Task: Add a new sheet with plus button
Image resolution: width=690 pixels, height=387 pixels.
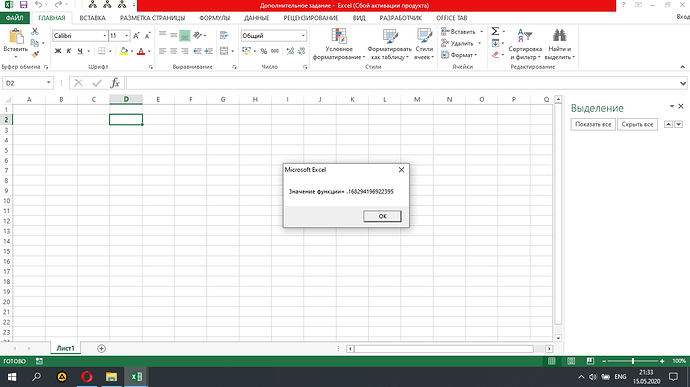Action: coord(101,348)
